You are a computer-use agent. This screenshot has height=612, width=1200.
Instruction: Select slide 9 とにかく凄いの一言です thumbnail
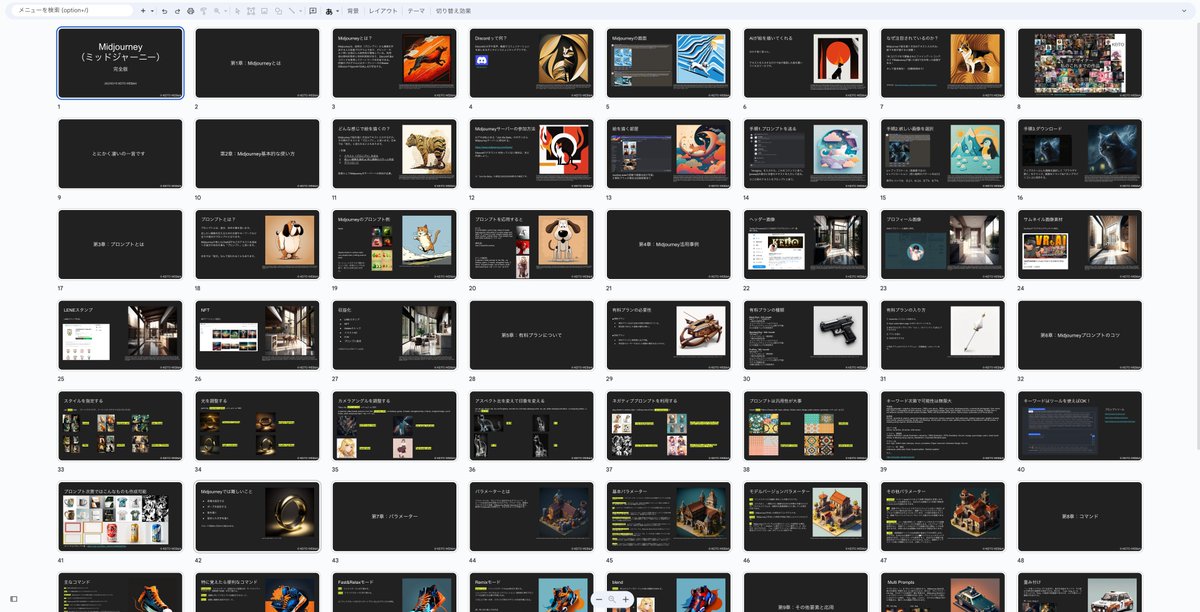tap(120, 153)
